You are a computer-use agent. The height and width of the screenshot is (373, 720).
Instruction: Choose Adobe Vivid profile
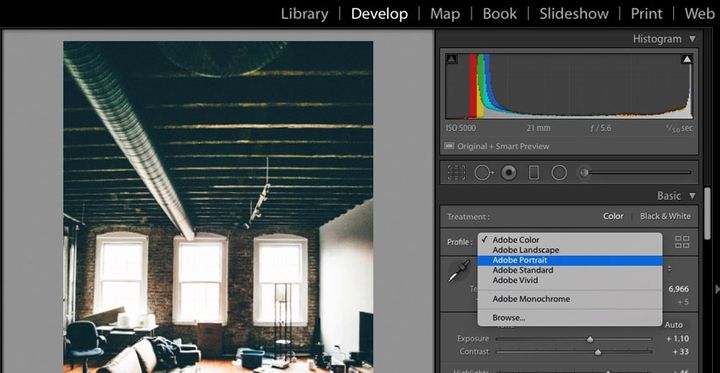tap(570, 280)
